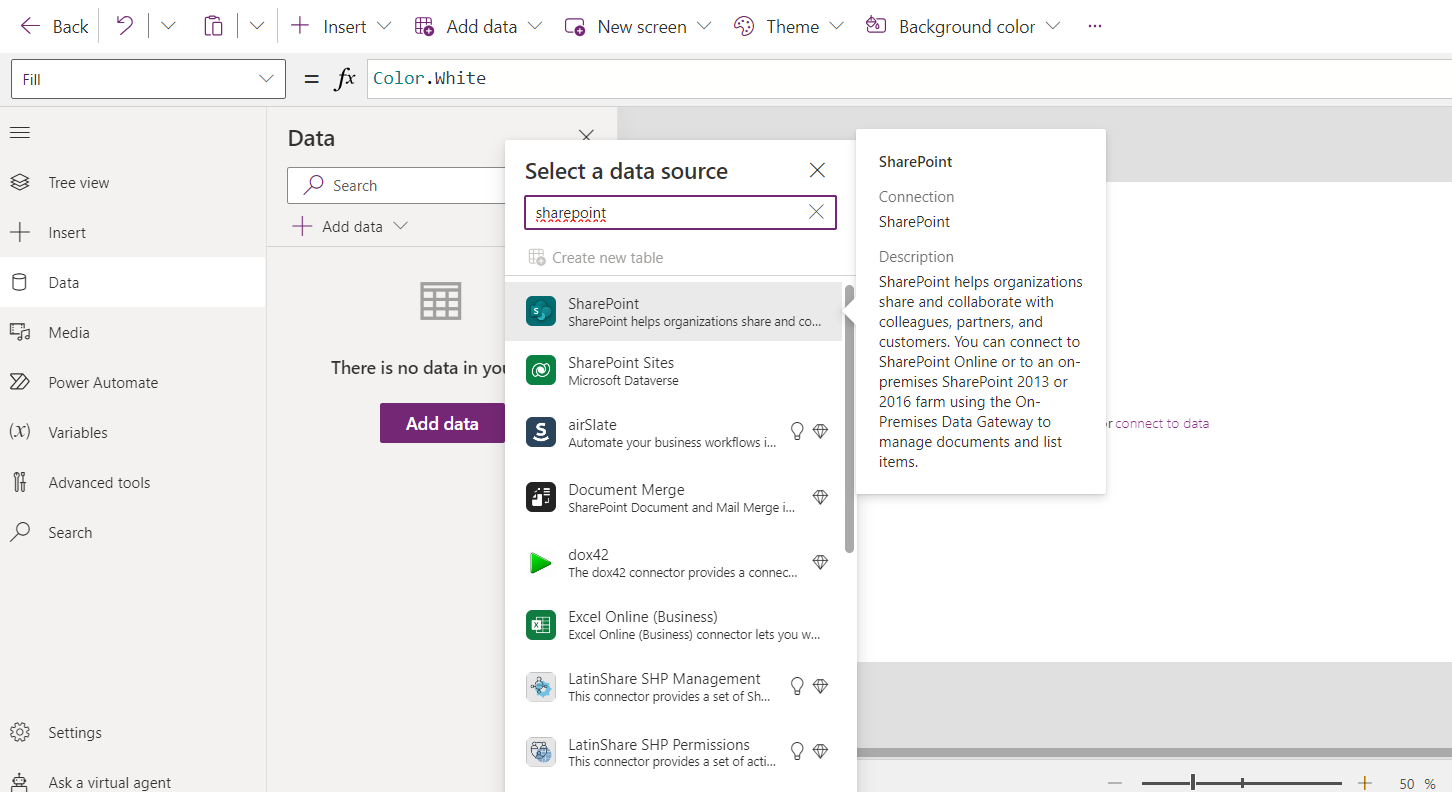The height and width of the screenshot is (792, 1452).
Task: Select the Document Merge connector icon
Action: (x=541, y=497)
